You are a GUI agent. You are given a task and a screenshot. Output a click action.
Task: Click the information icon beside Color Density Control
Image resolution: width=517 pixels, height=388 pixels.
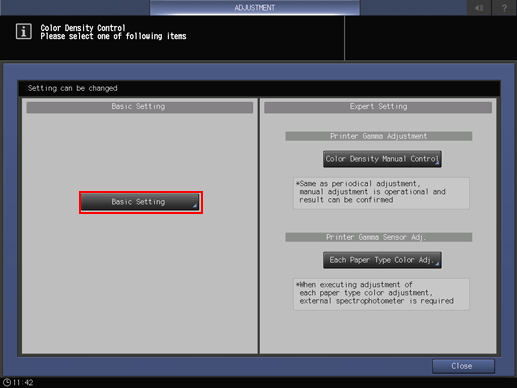pos(24,32)
